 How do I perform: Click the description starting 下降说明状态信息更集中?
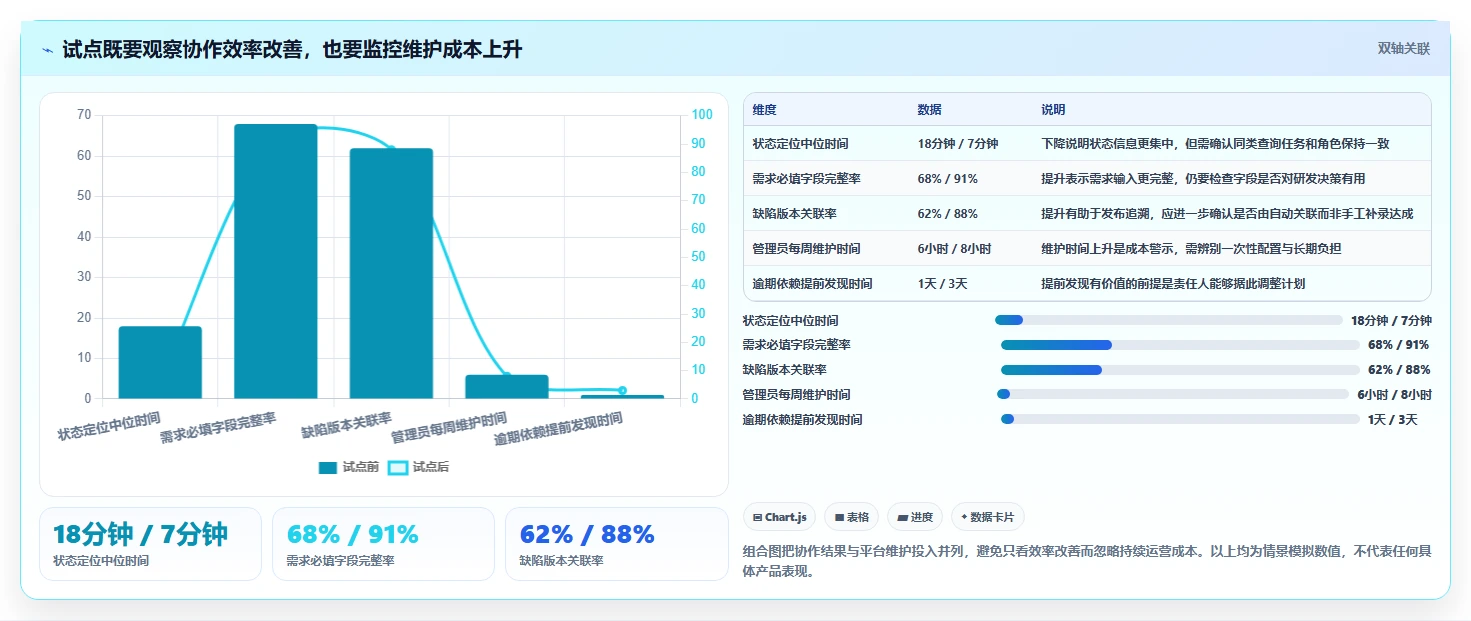point(1215,144)
